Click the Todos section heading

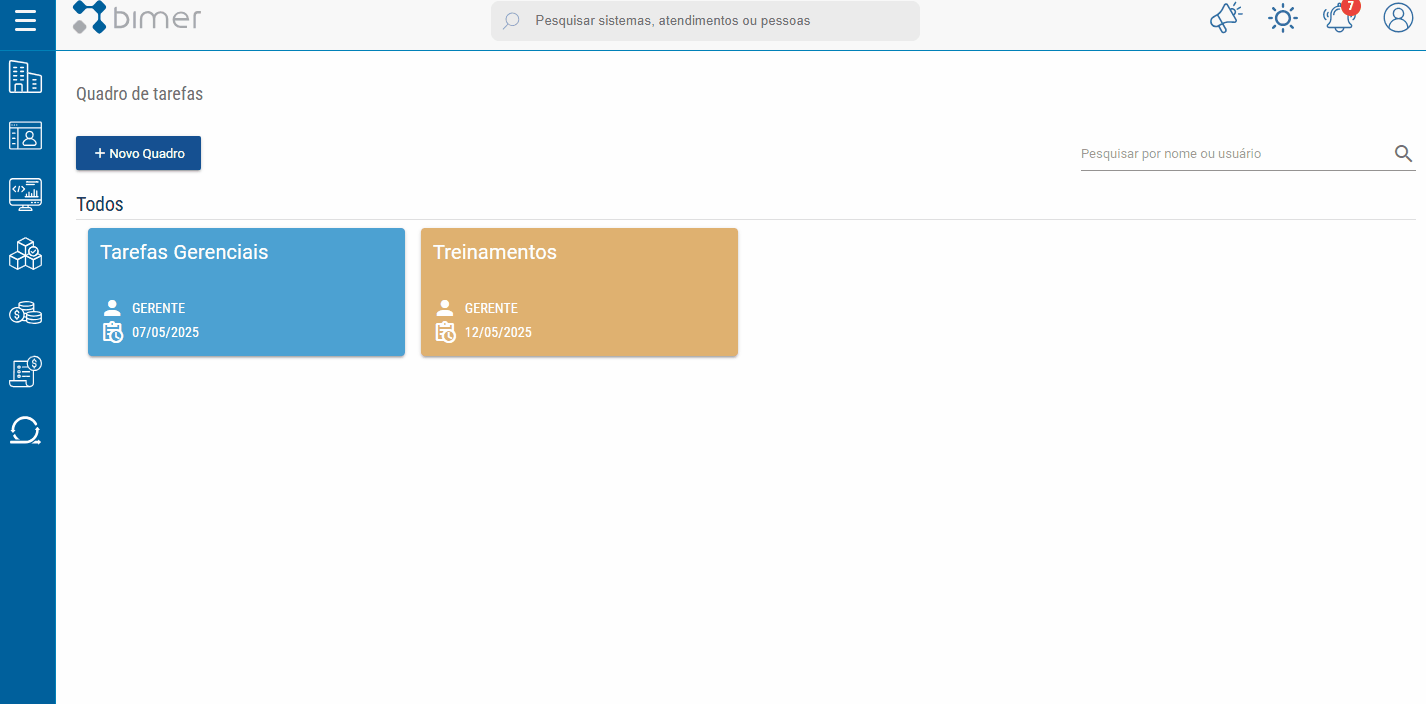tap(100, 204)
